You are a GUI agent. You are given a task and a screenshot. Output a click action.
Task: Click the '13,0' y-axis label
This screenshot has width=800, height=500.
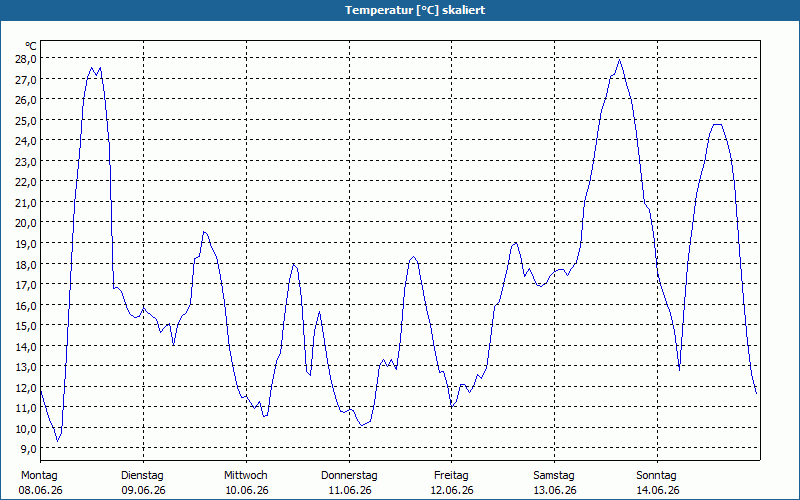pyautogui.click(x=26, y=367)
